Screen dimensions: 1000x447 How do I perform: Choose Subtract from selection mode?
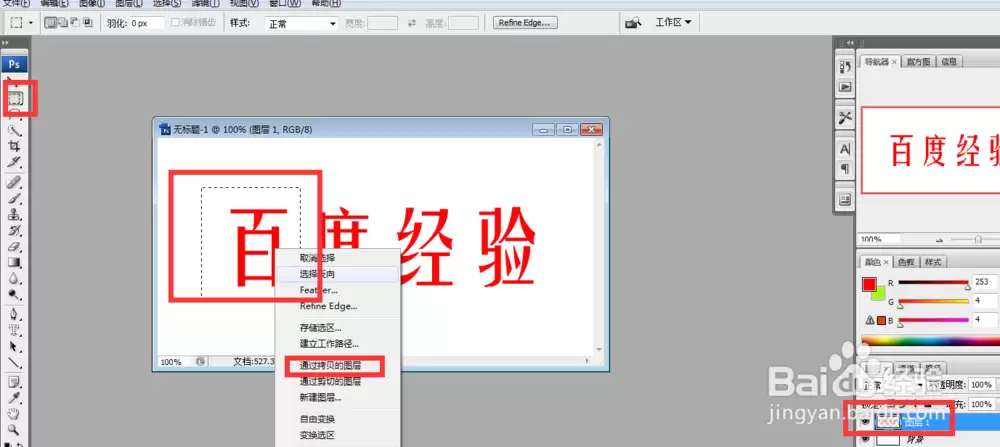75,23
